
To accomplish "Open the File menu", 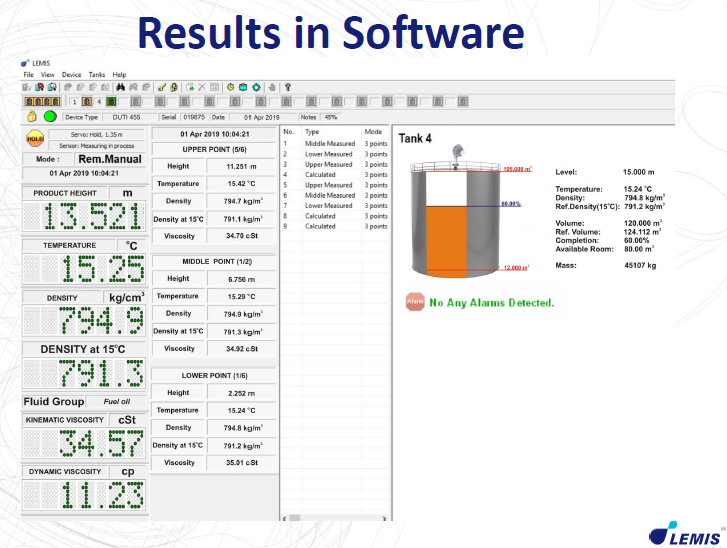I will click(x=28, y=75).
